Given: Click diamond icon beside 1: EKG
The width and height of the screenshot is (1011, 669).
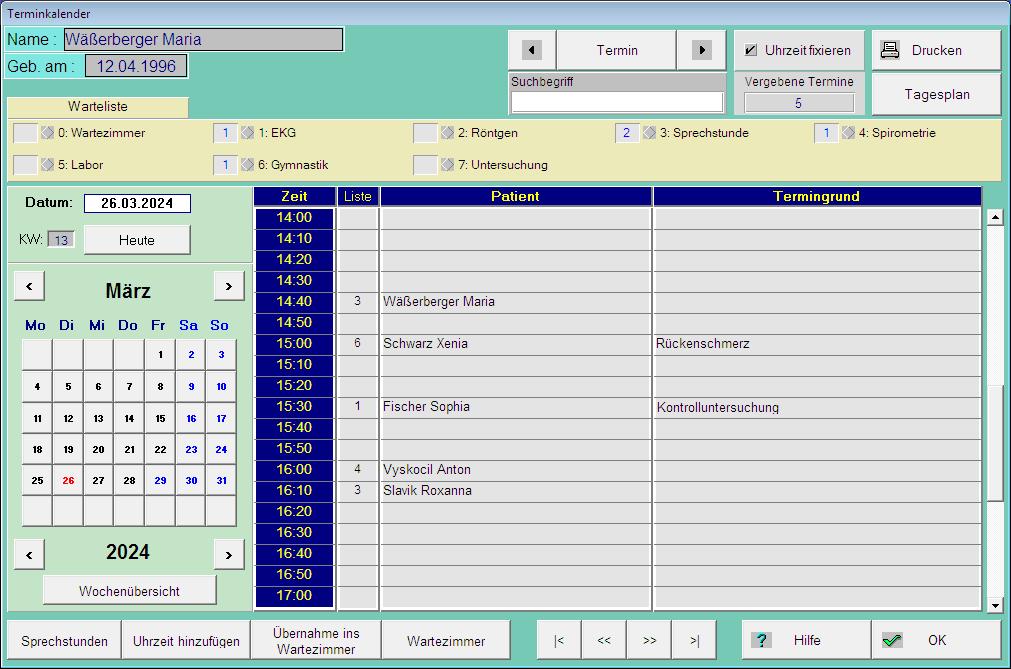Looking at the screenshot, I should (248, 133).
